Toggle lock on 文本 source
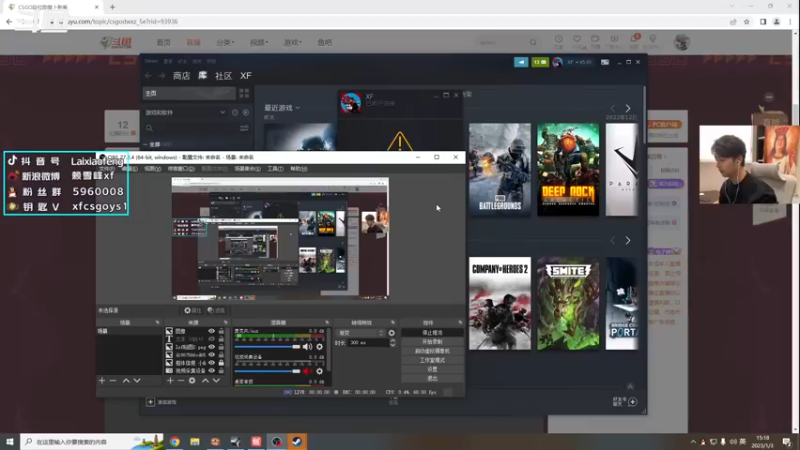This screenshot has width=800, height=450. 221,339
